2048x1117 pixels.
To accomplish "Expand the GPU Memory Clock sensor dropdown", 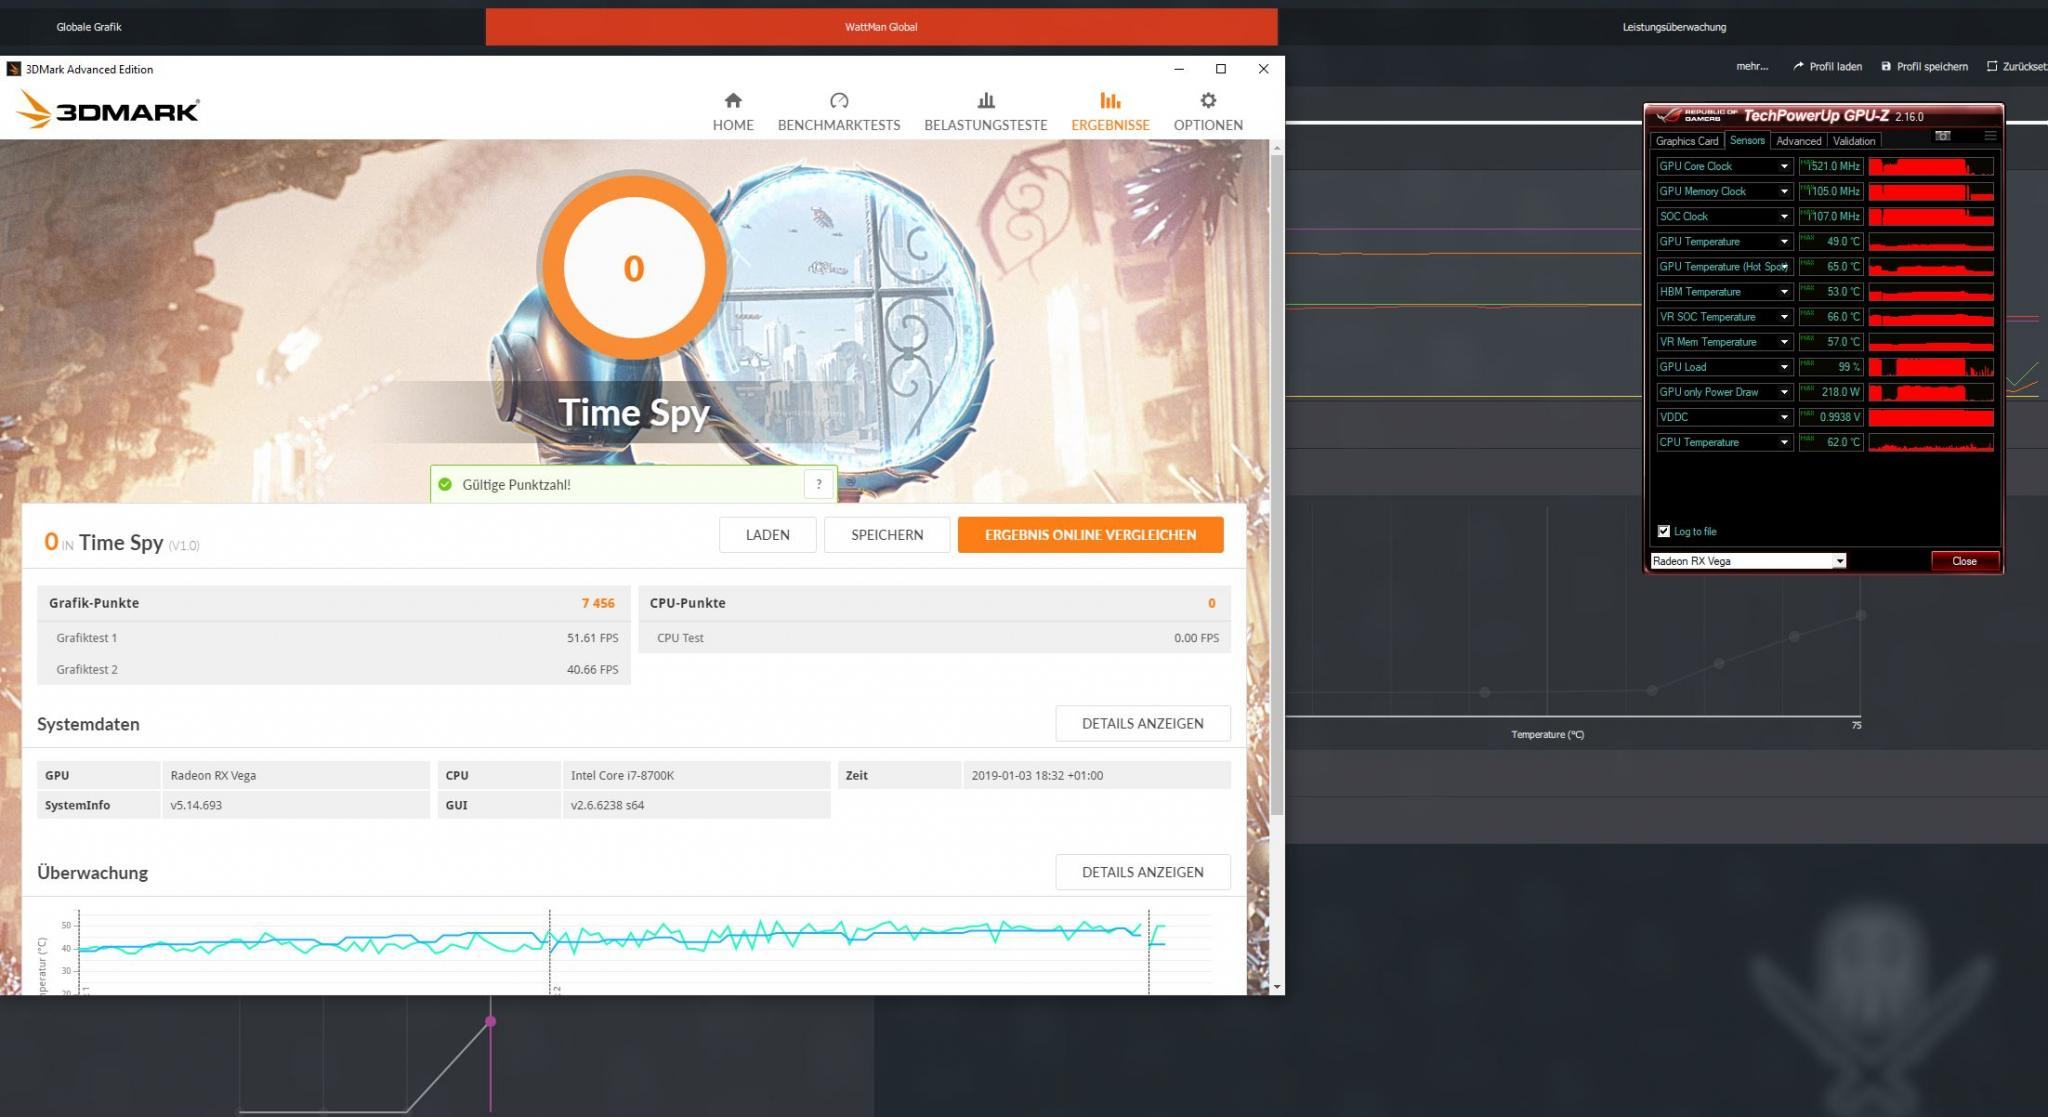I will tap(1783, 191).
